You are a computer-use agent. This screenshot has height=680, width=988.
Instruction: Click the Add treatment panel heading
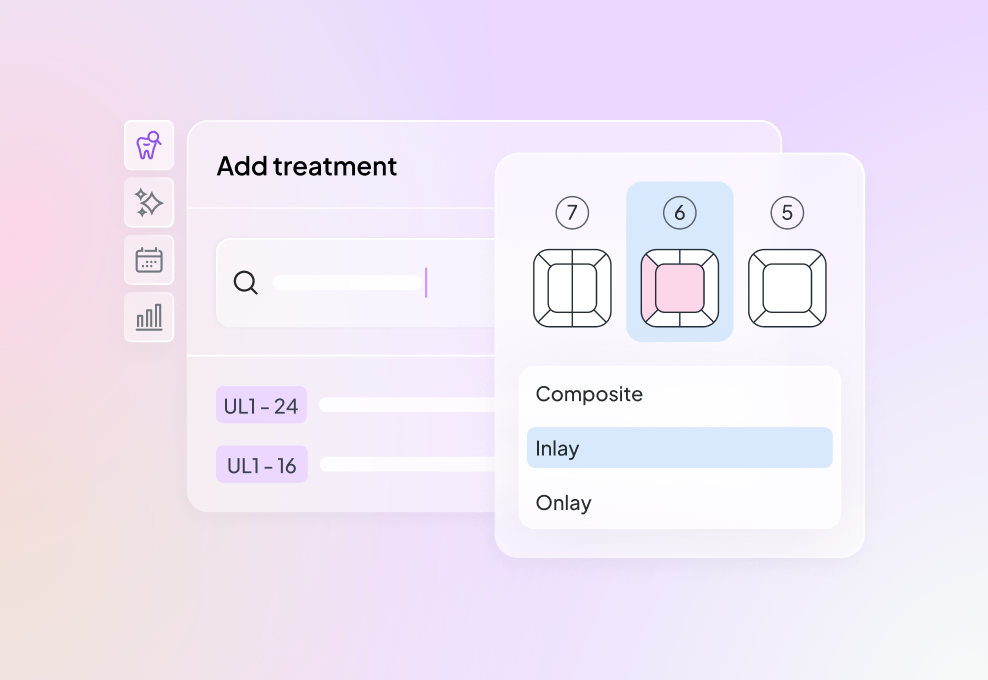[307, 166]
